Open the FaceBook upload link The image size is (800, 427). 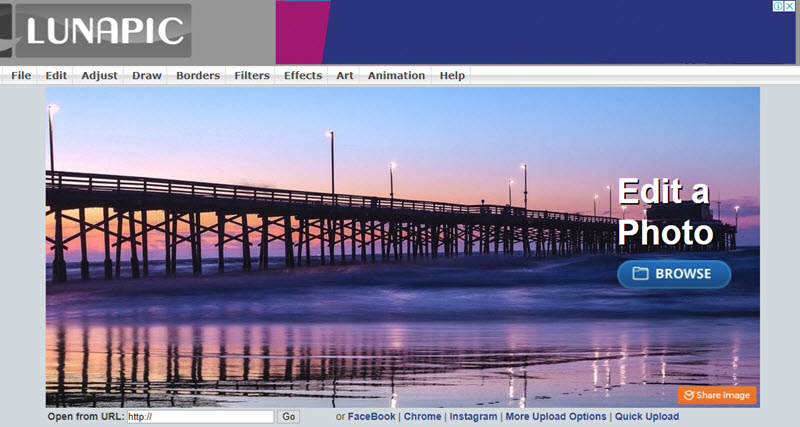(x=371, y=416)
